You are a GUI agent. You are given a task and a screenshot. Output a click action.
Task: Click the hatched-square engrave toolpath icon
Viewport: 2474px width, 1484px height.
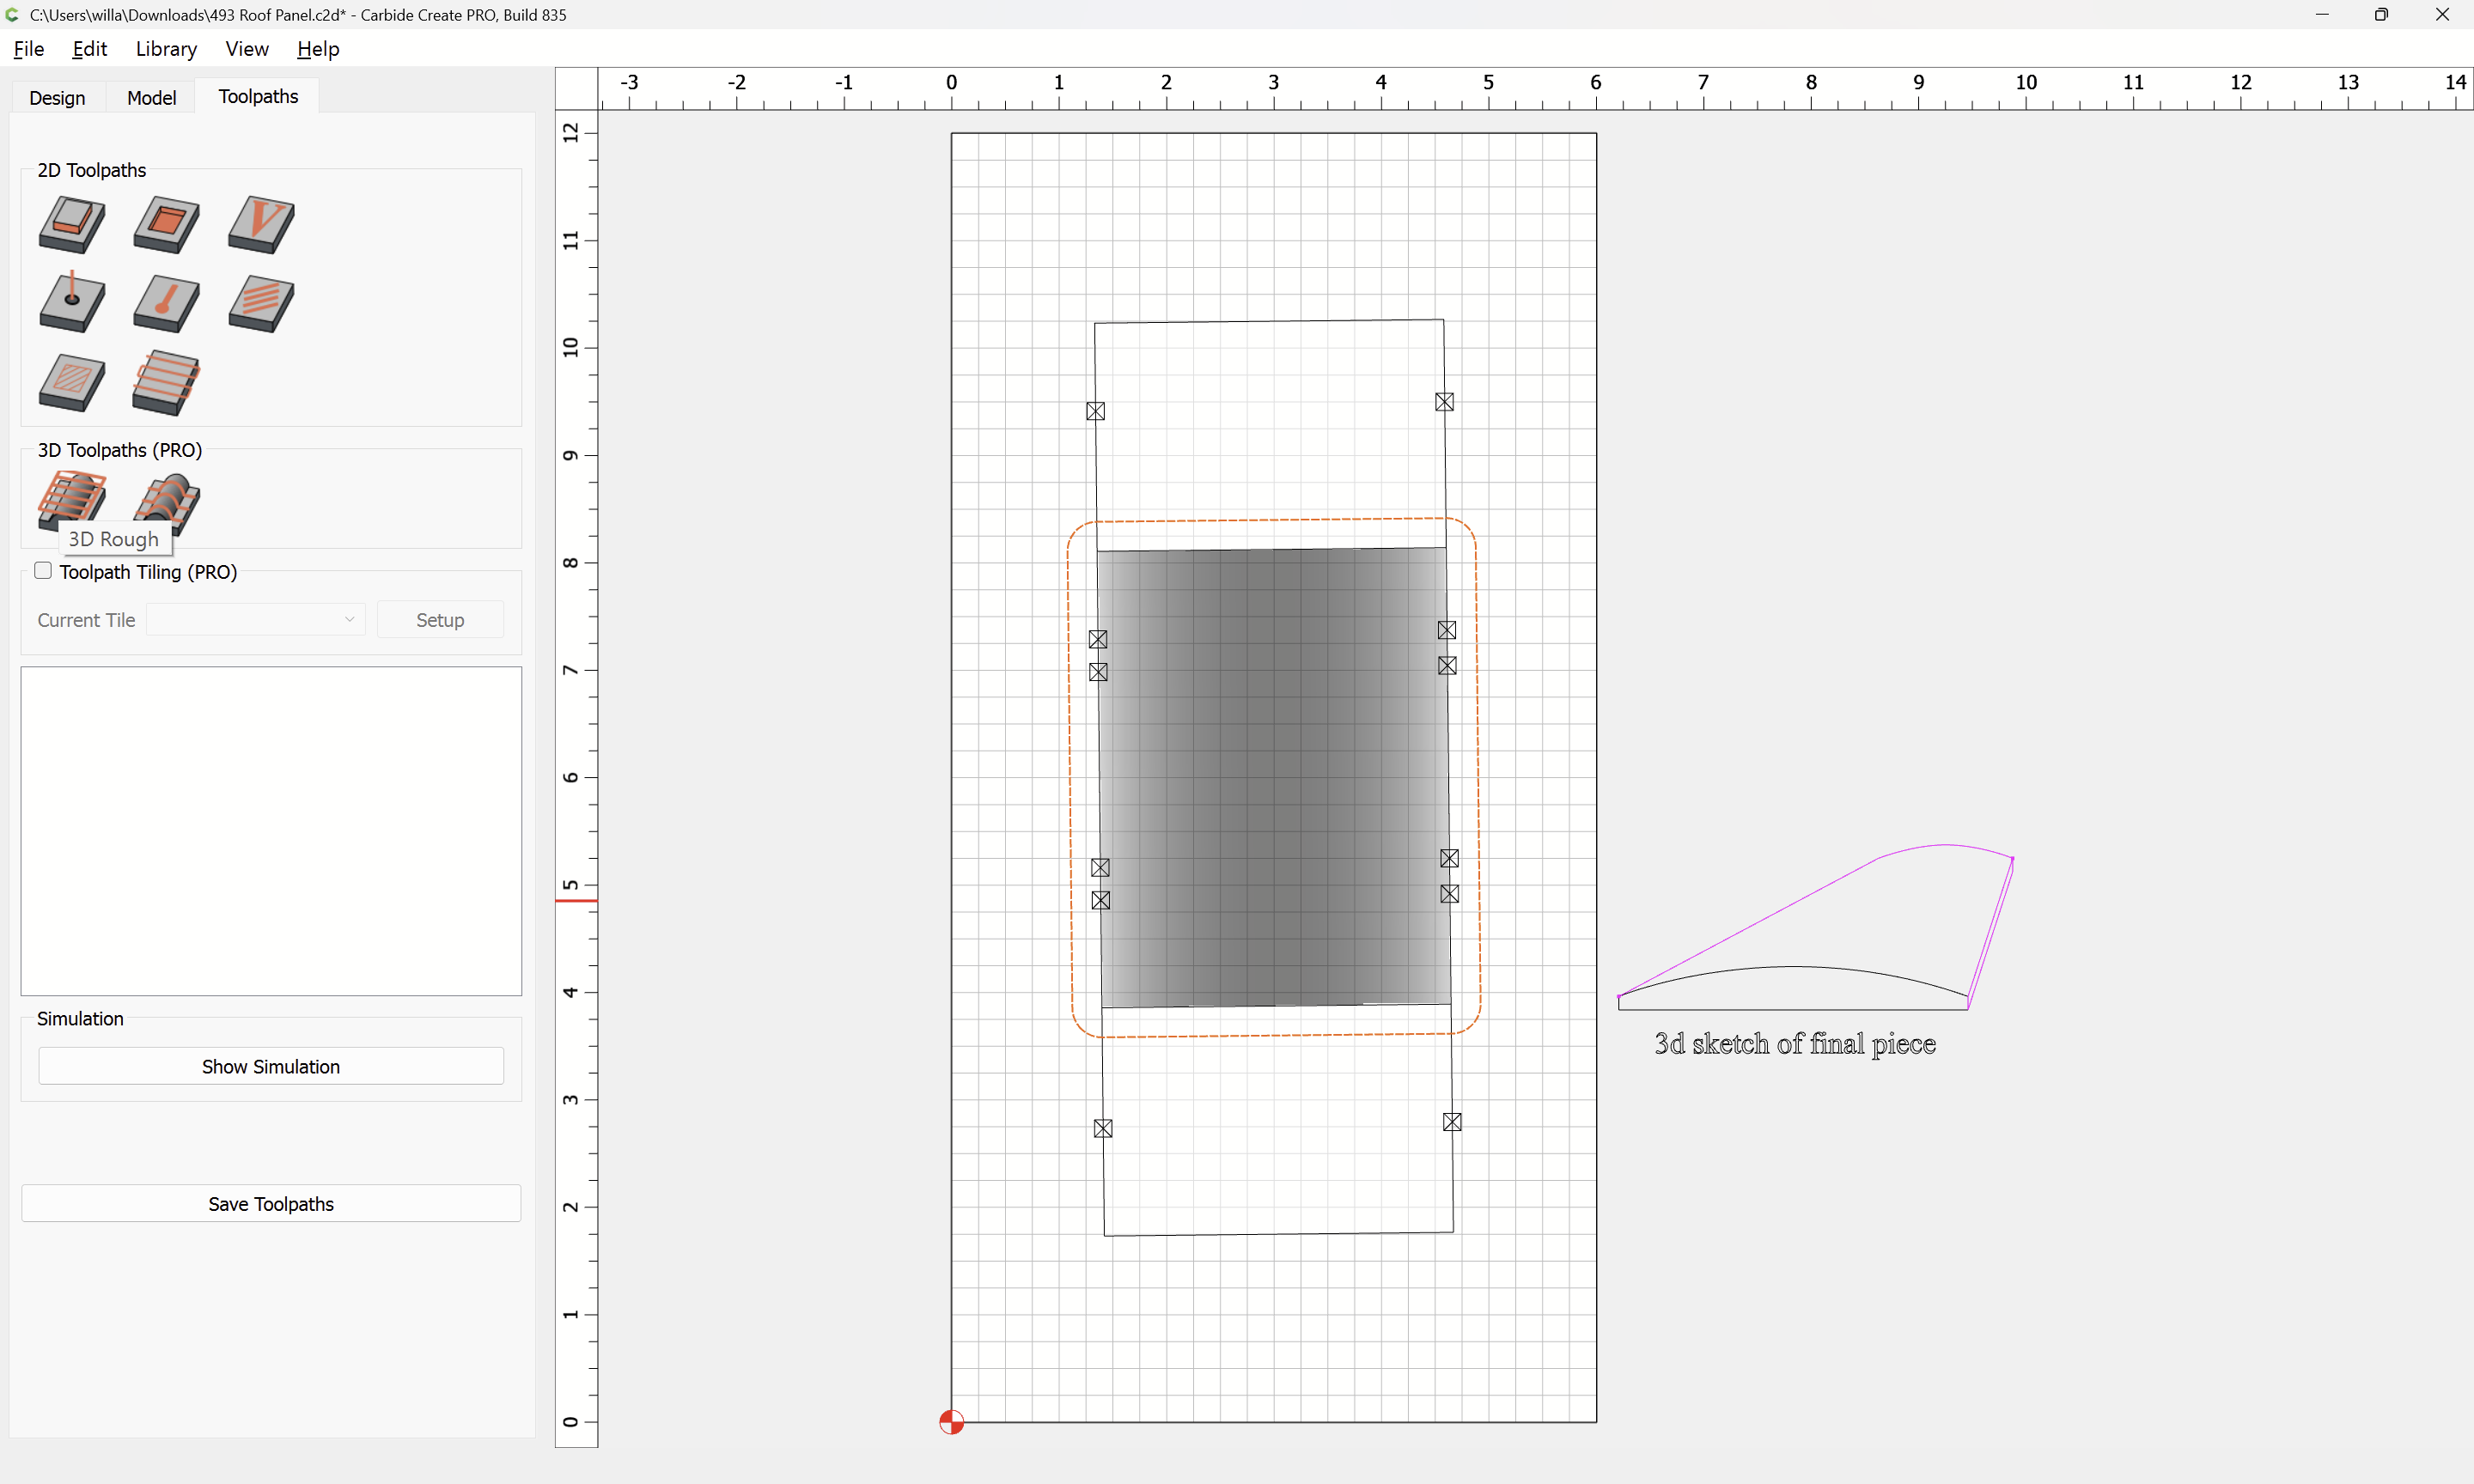[71, 382]
